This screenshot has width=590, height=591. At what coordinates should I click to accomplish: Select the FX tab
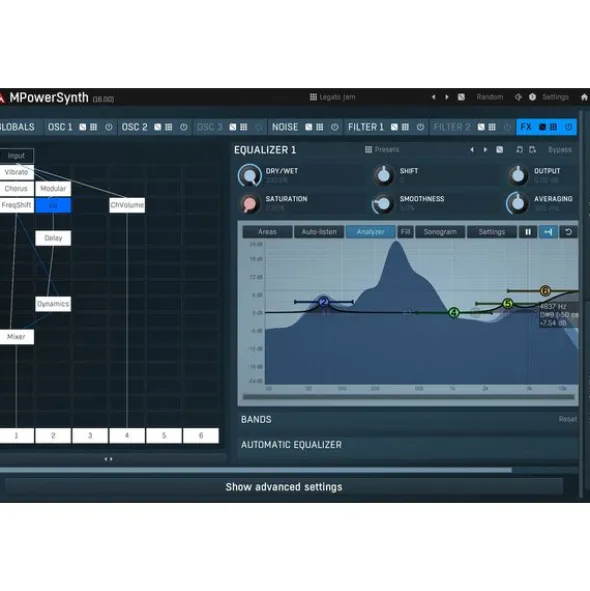coord(526,127)
